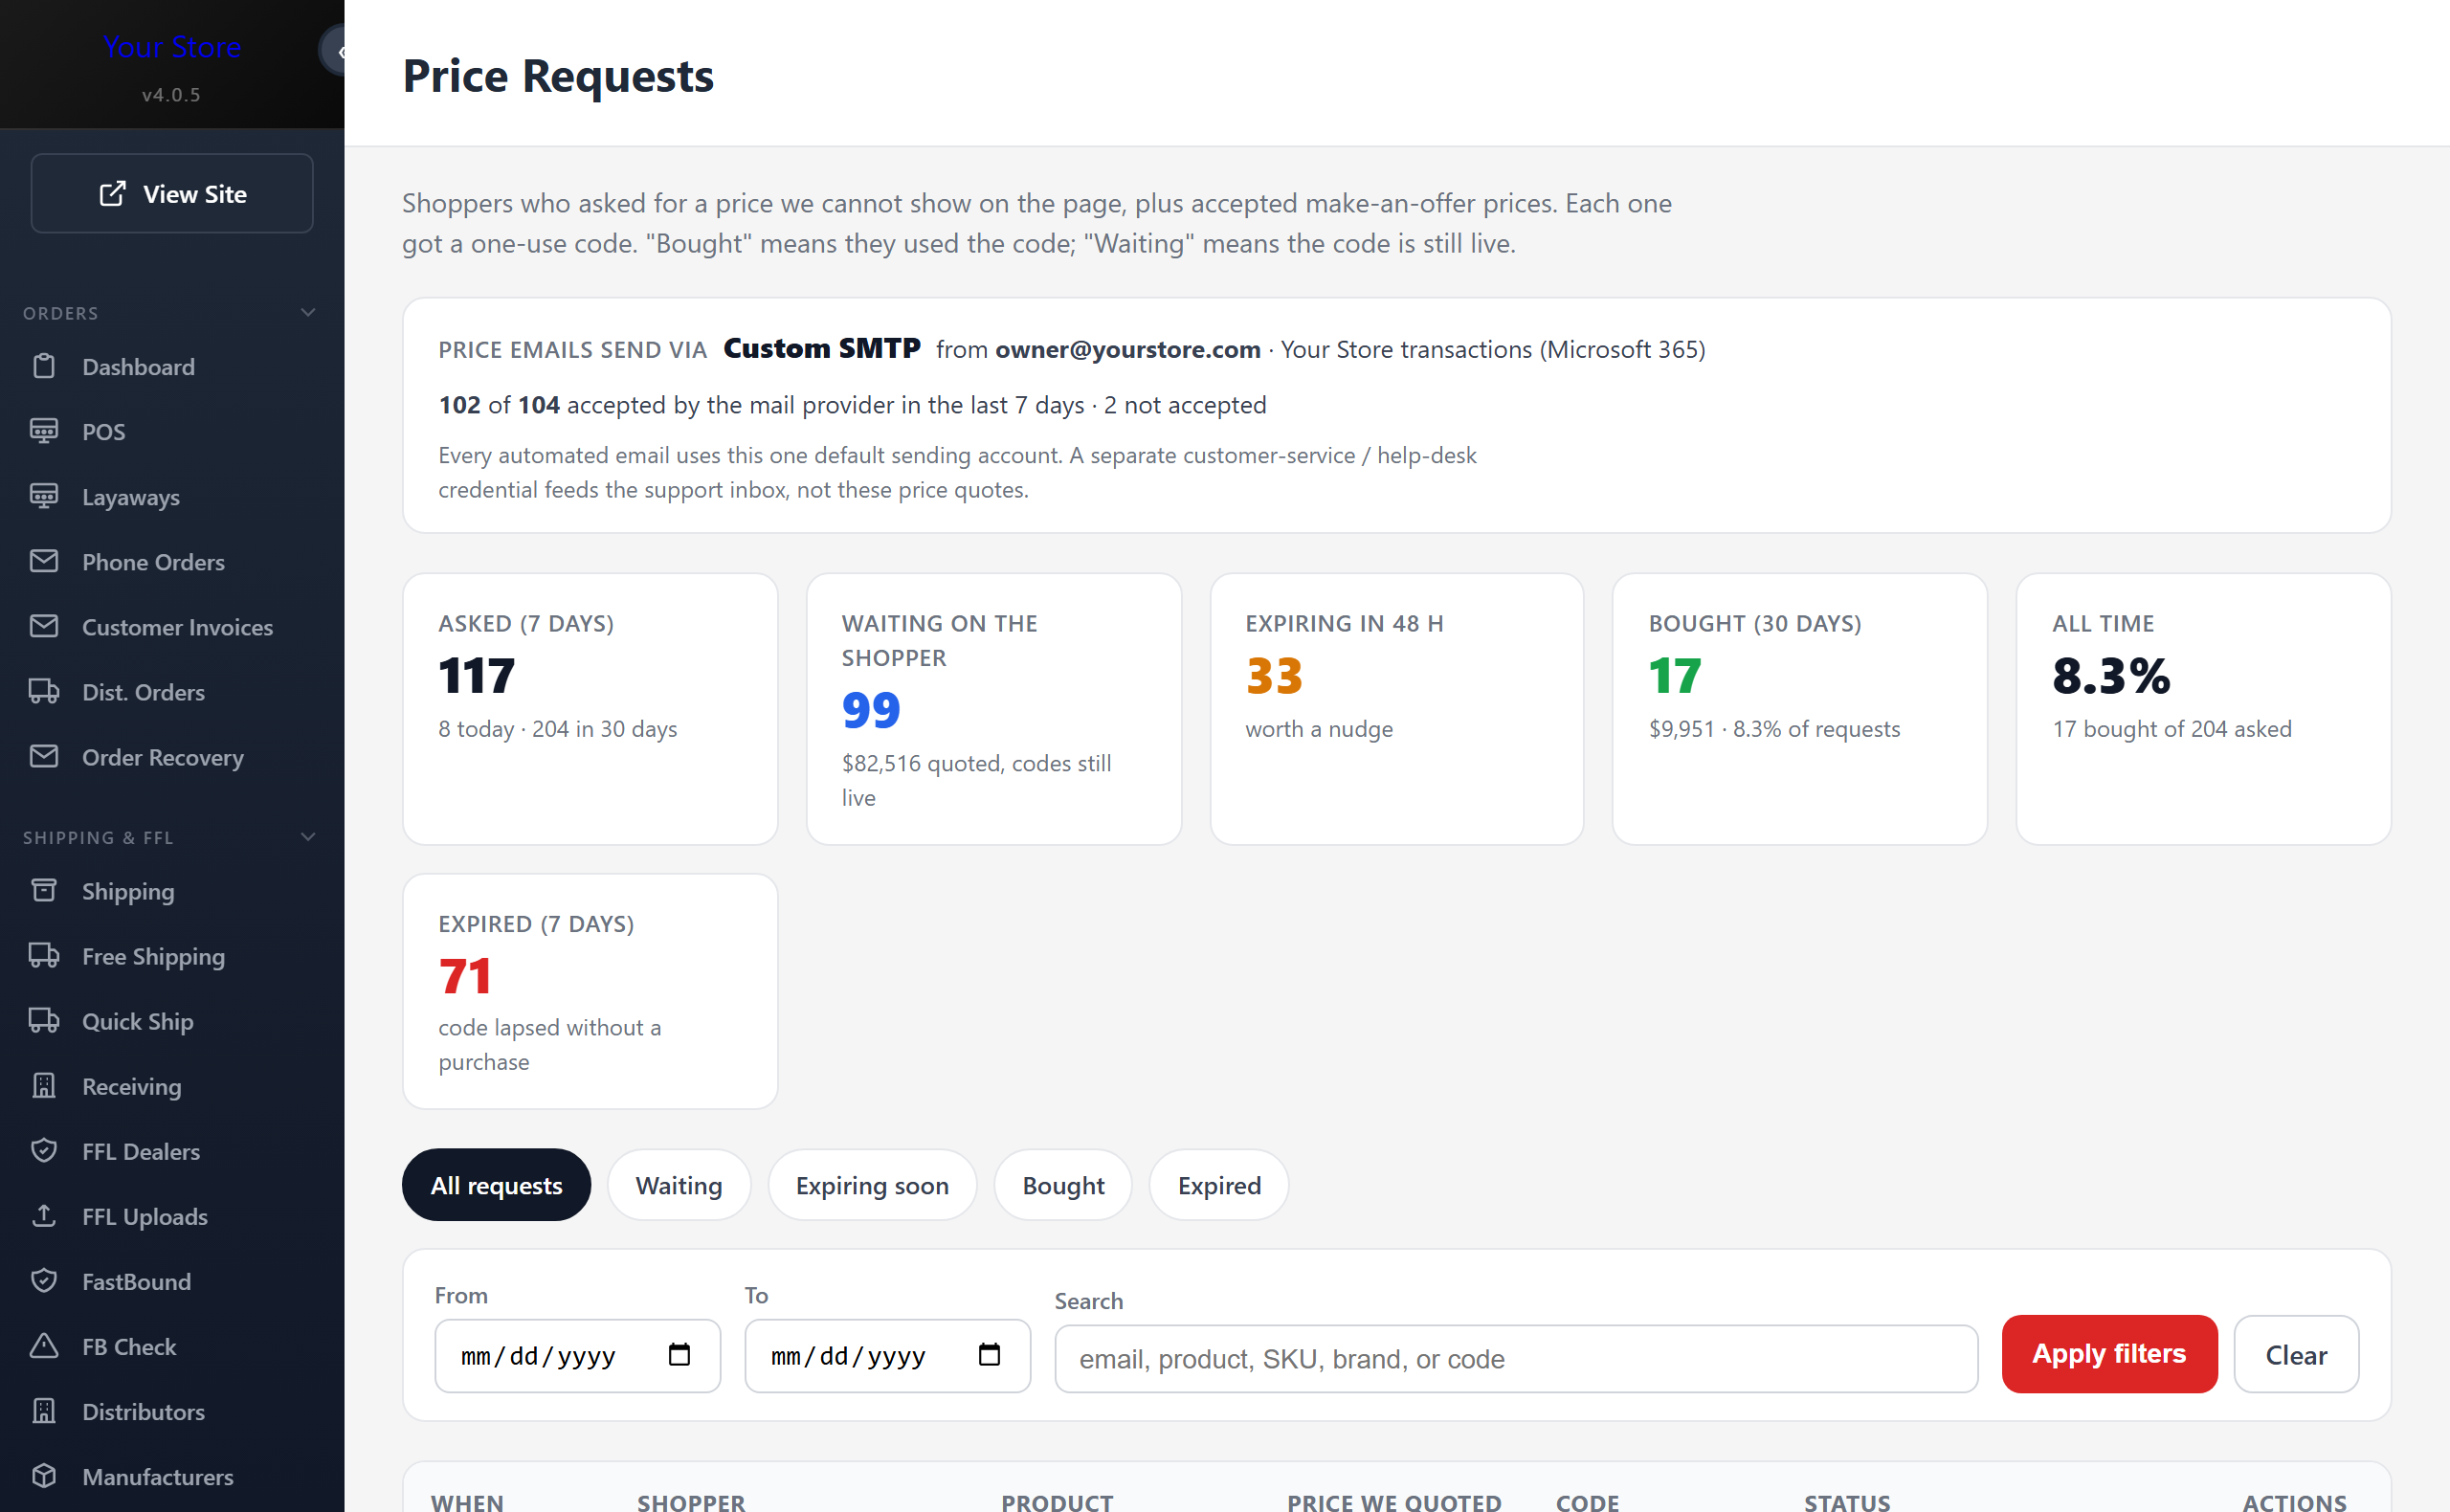Click the Order Recovery envelope icon
This screenshot has width=2450, height=1512.
[x=44, y=757]
